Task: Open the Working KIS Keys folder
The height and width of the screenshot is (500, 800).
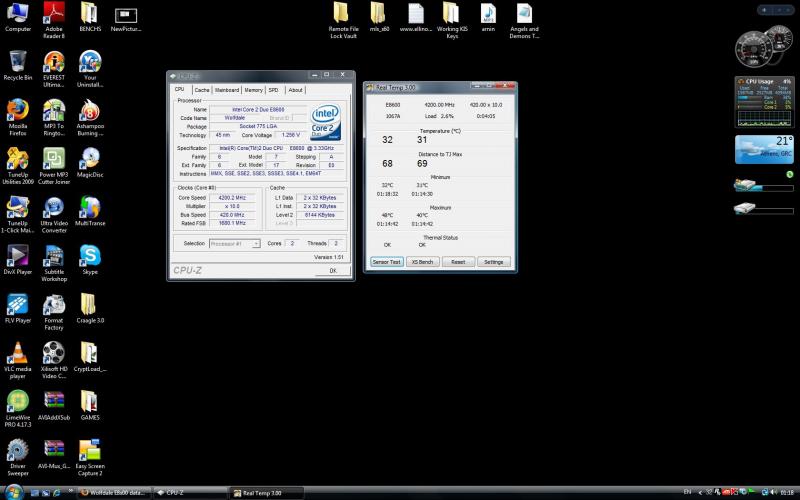Action: (x=452, y=20)
